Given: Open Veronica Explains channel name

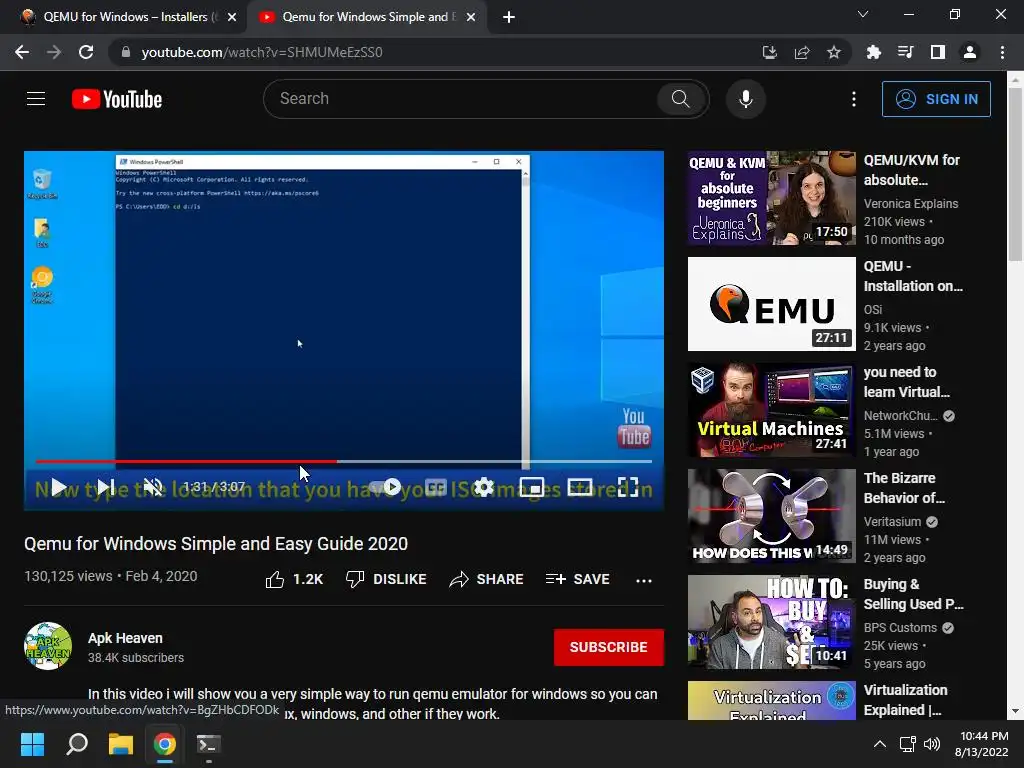Looking at the screenshot, I should point(911,204).
